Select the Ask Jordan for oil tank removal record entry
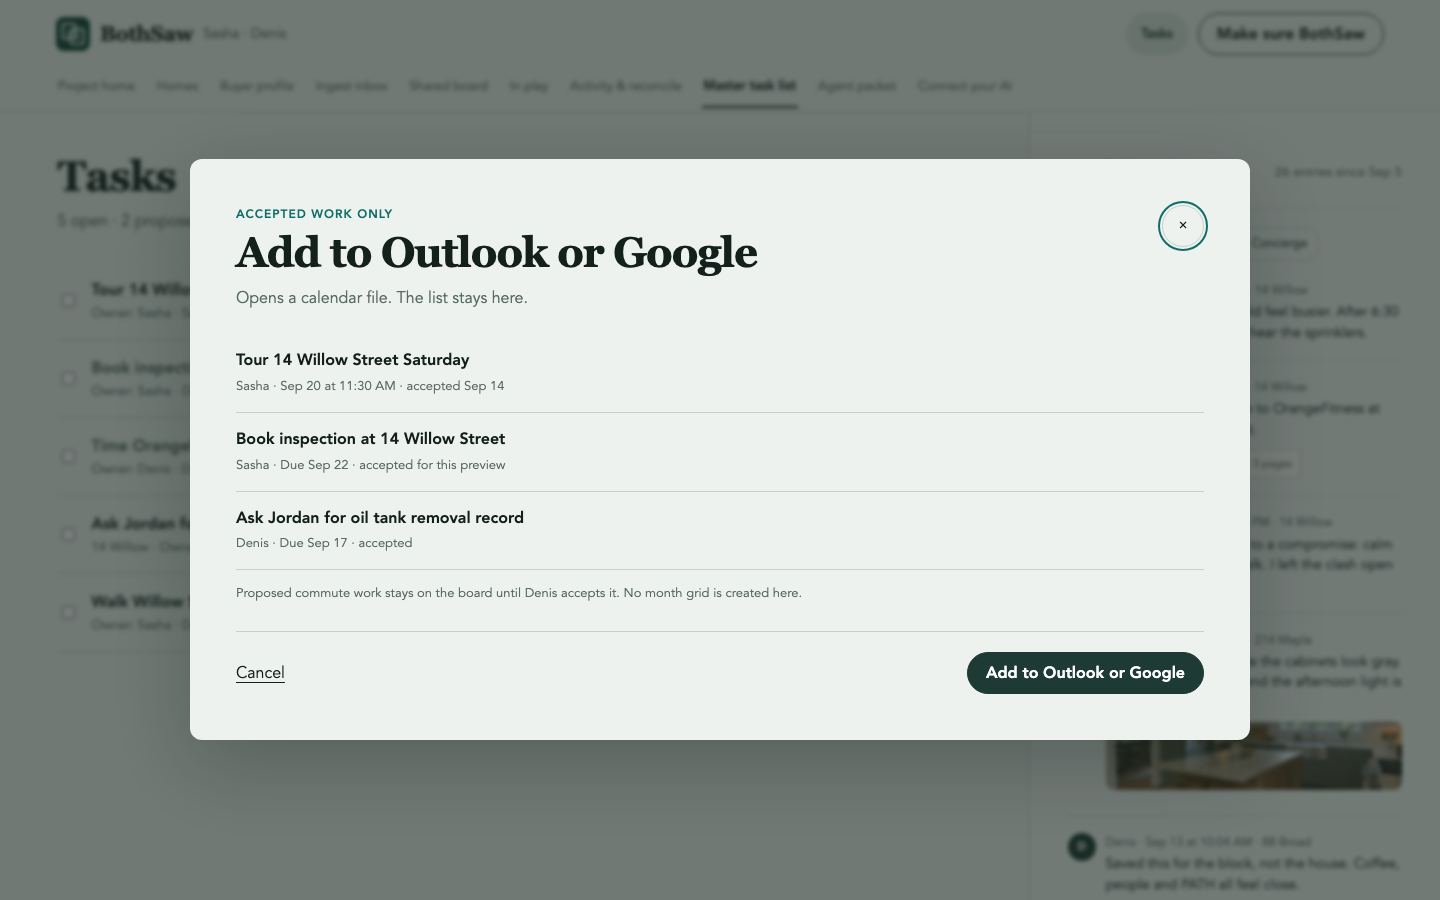The height and width of the screenshot is (900, 1440). 720,531
